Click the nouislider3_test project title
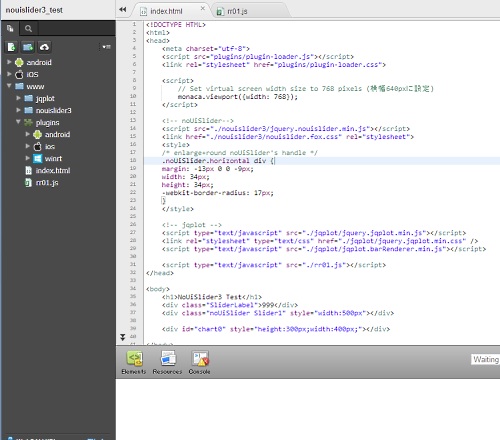500x440 pixels. [34, 10]
